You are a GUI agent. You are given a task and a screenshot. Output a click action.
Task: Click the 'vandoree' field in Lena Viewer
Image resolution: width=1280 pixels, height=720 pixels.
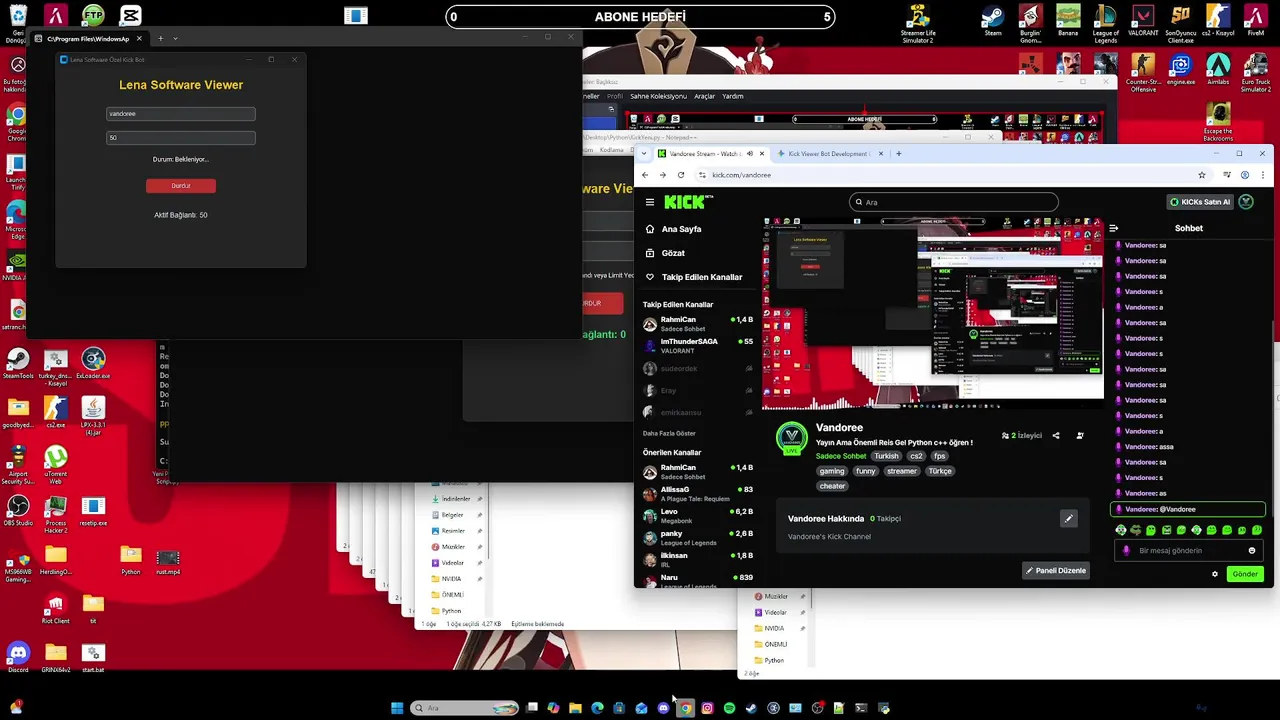[181, 114]
